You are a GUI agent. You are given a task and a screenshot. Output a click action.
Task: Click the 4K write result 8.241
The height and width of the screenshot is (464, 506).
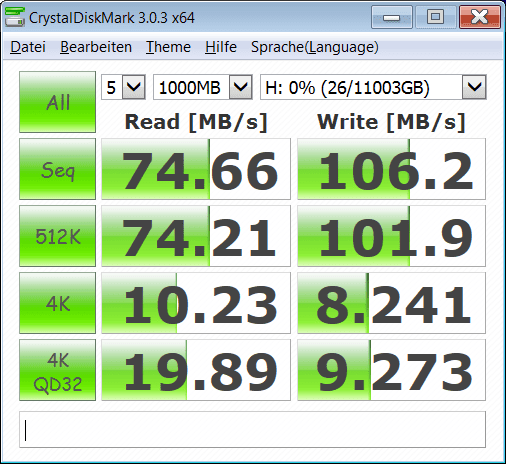(x=391, y=303)
